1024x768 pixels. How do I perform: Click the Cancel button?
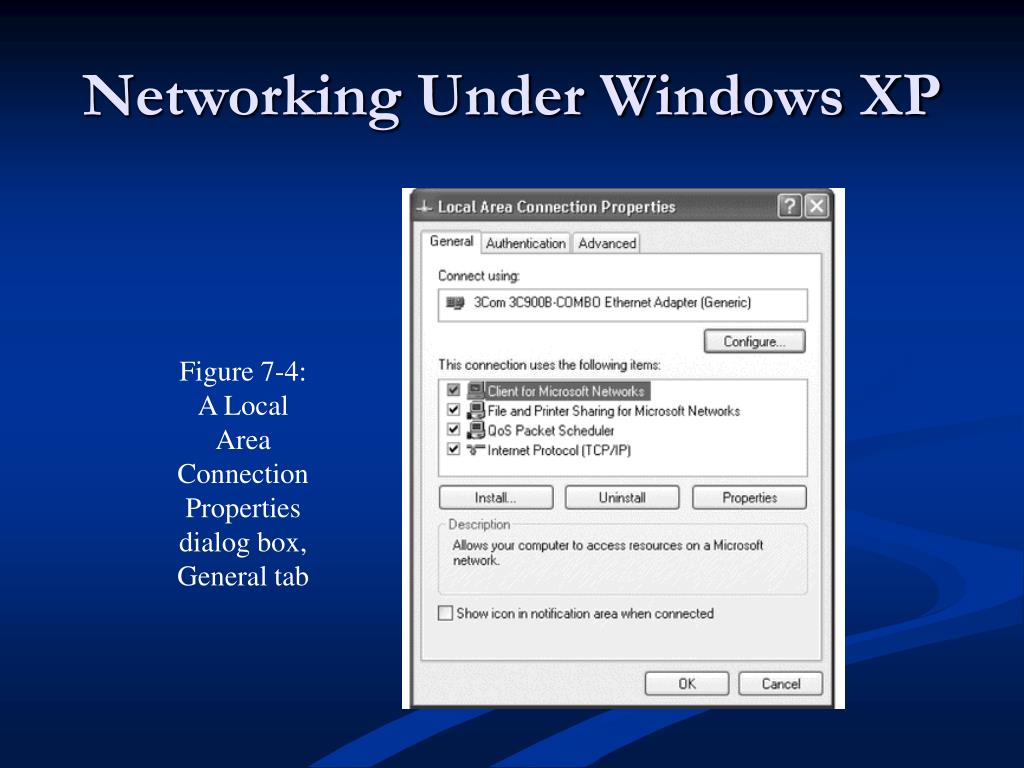(x=780, y=684)
